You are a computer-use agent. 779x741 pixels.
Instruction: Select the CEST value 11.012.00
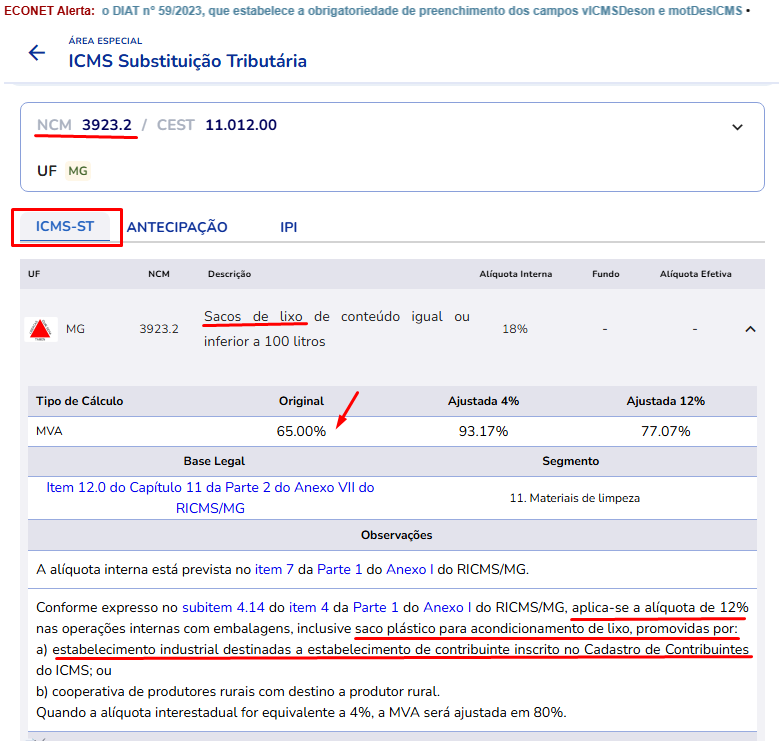pos(241,125)
